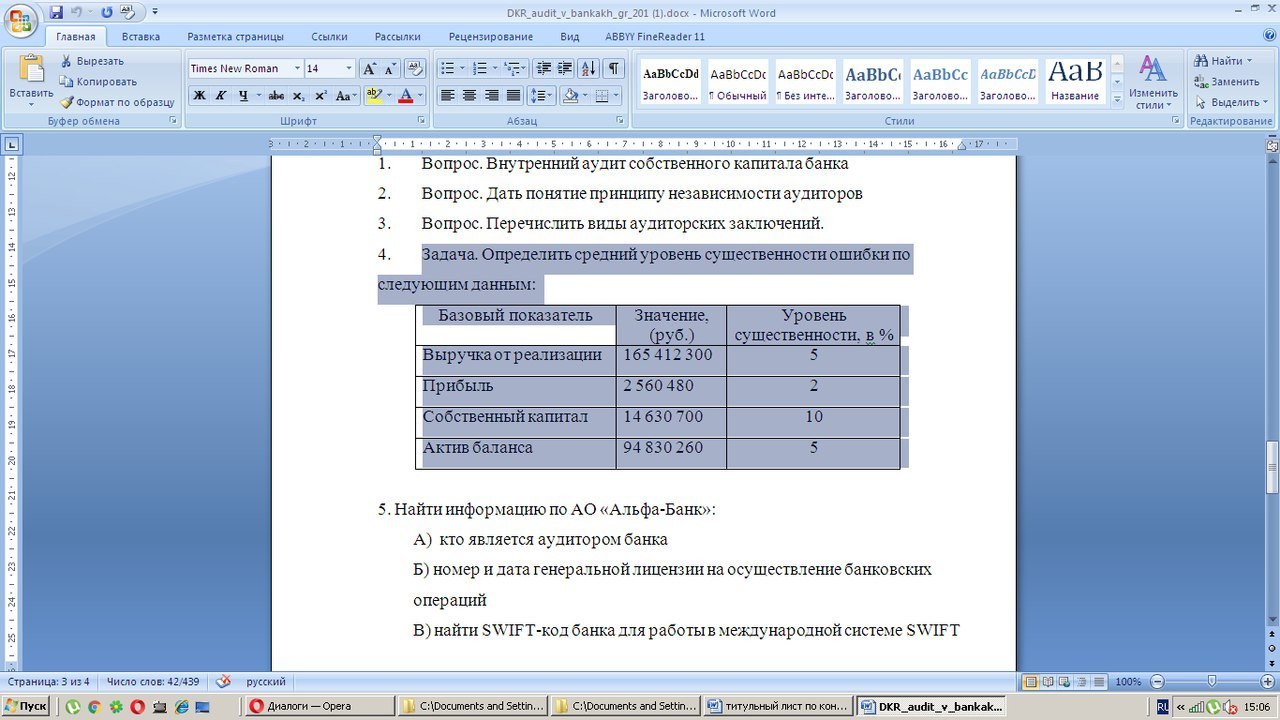Align text to the left
This screenshot has width=1280, height=720.
pyautogui.click(x=447, y=96)
